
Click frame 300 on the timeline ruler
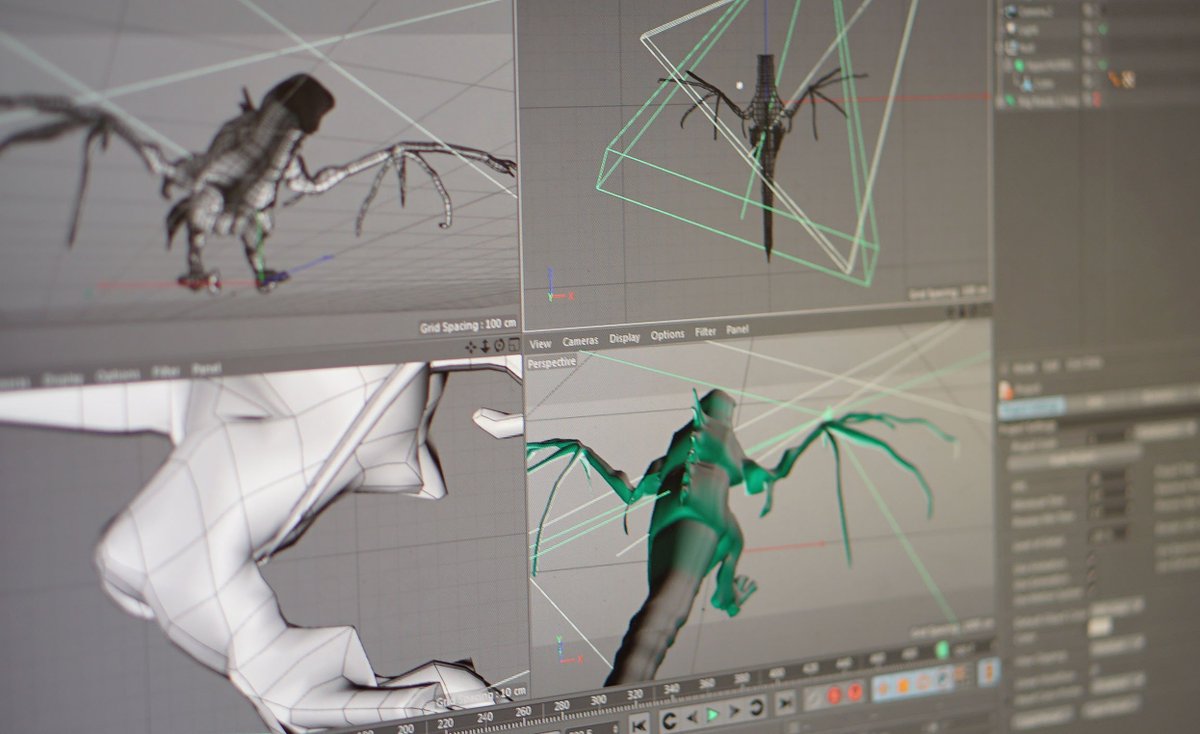coord(598,699)
